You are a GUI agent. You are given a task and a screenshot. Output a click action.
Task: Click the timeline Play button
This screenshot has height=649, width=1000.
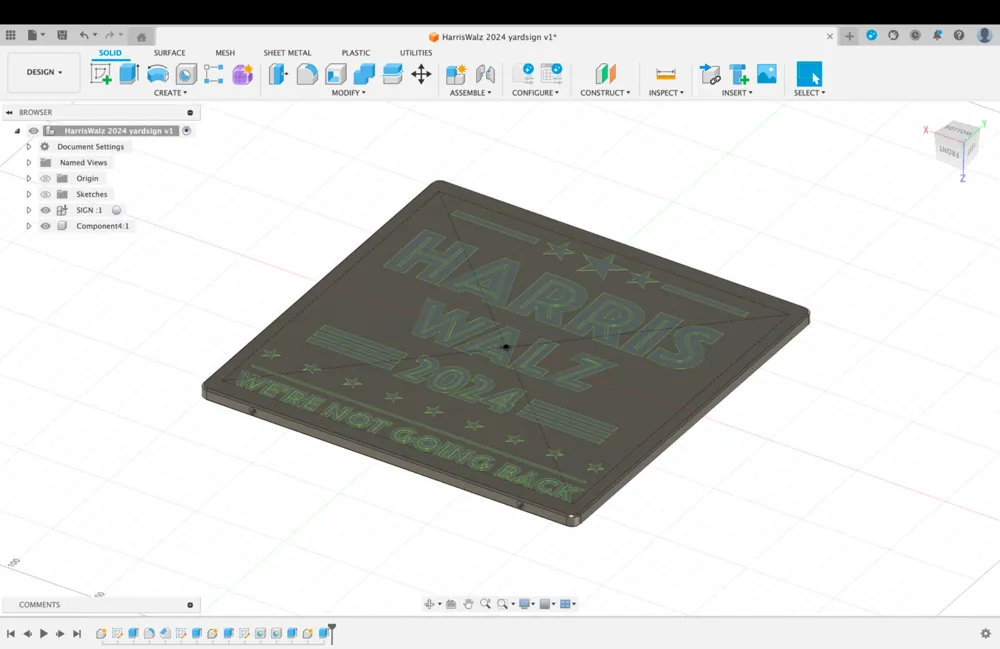click(x=44, y=633)
